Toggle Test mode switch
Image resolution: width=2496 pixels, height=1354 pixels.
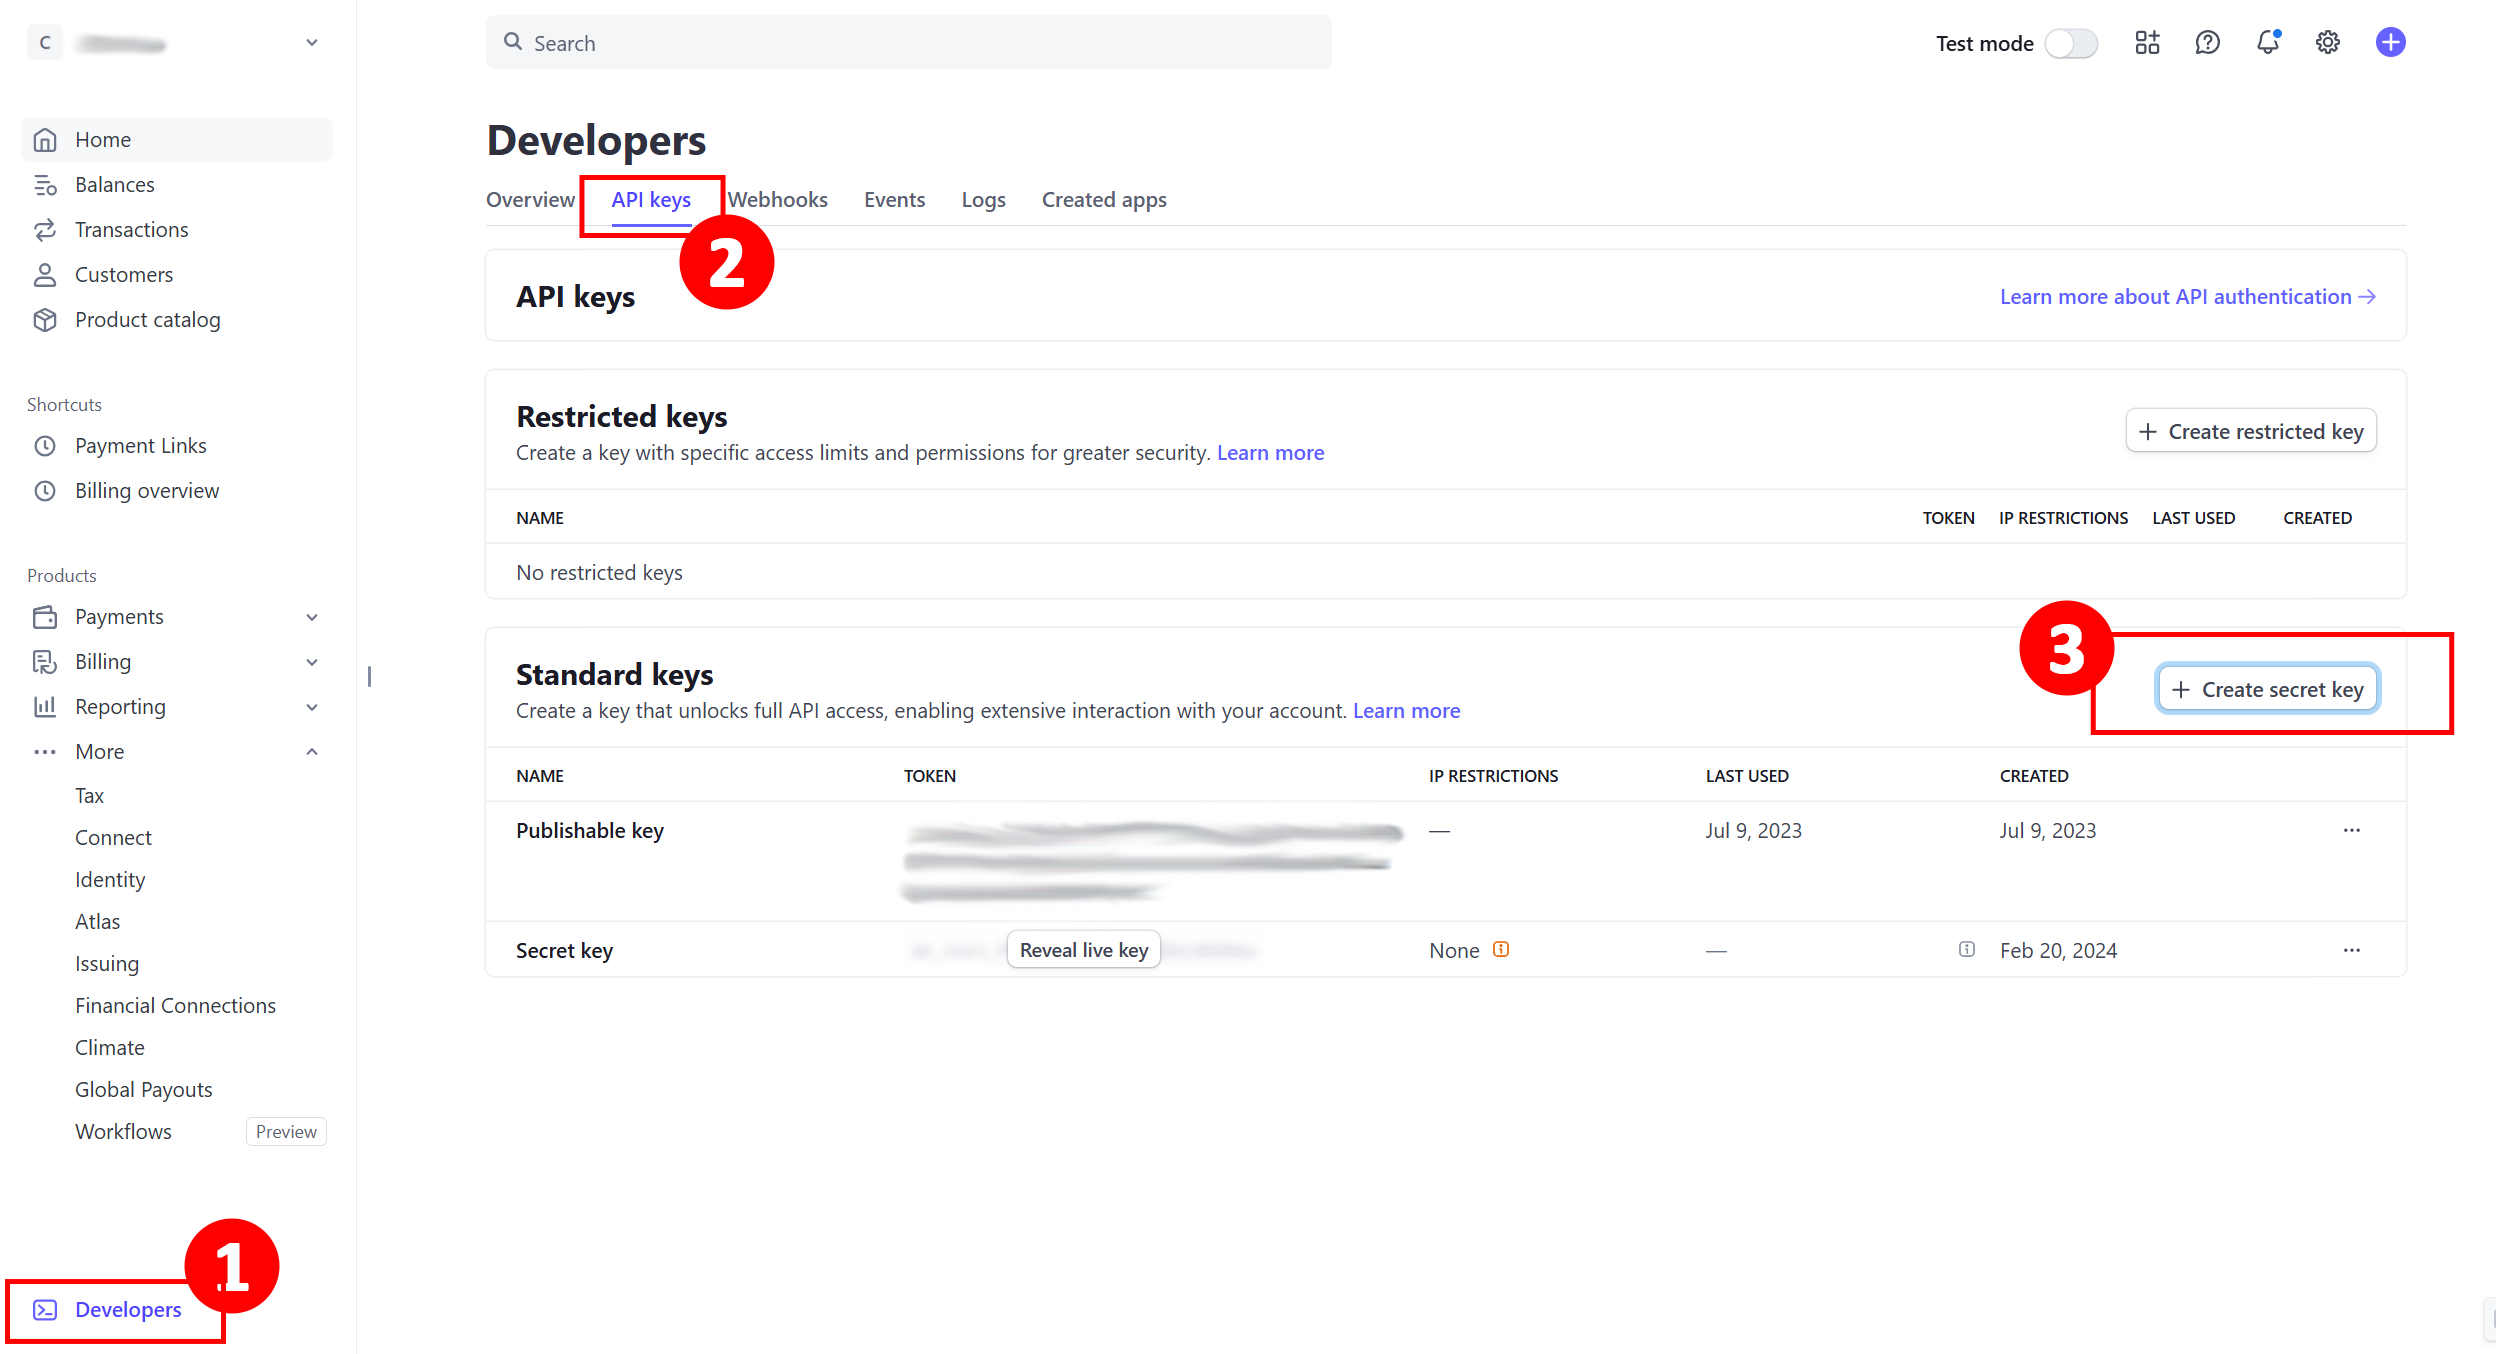[2070, 43]
